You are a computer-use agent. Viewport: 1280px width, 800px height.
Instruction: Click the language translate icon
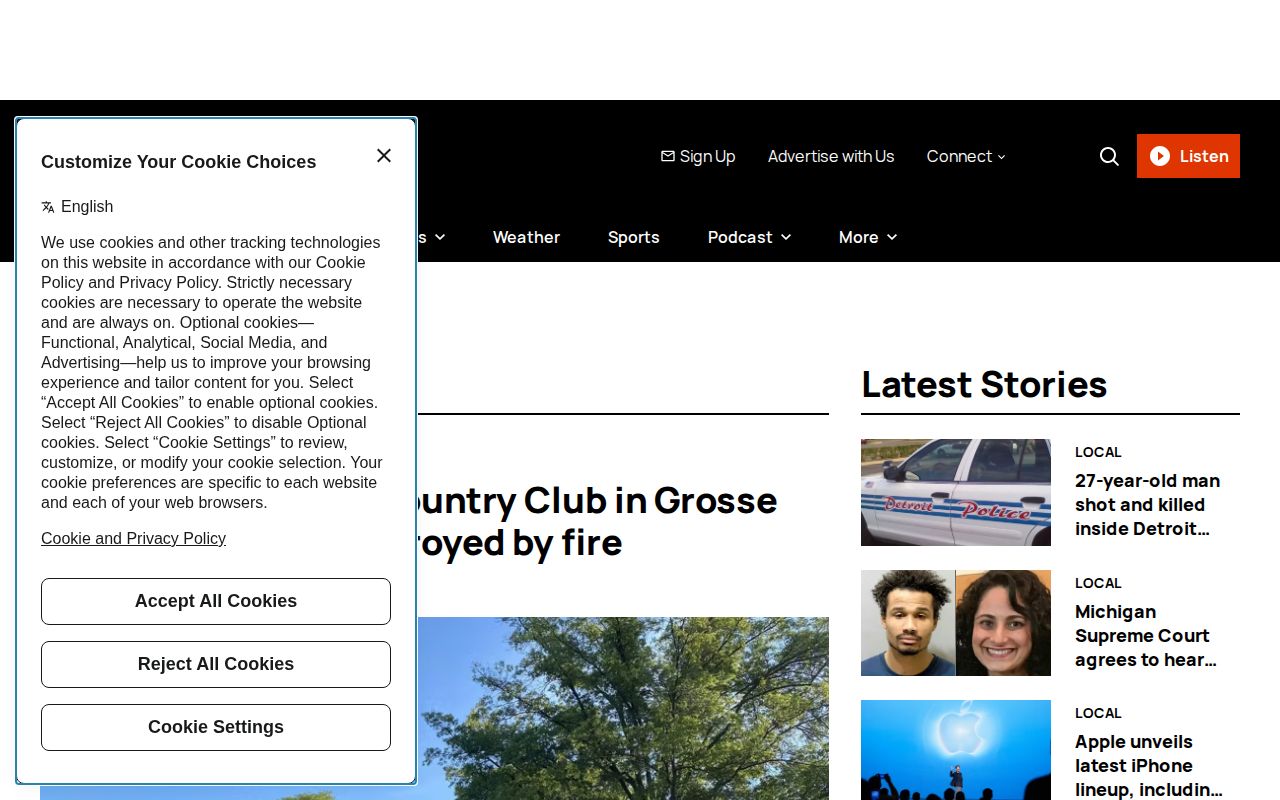coord(48,207)
